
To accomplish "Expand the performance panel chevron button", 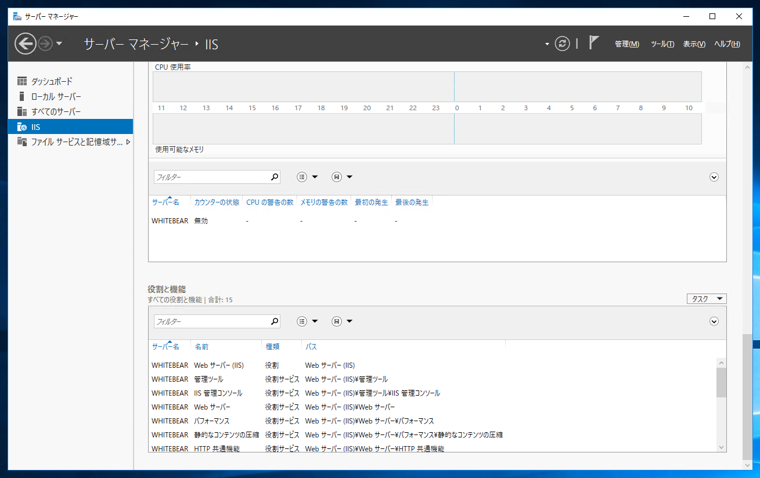I will point(714,177).
